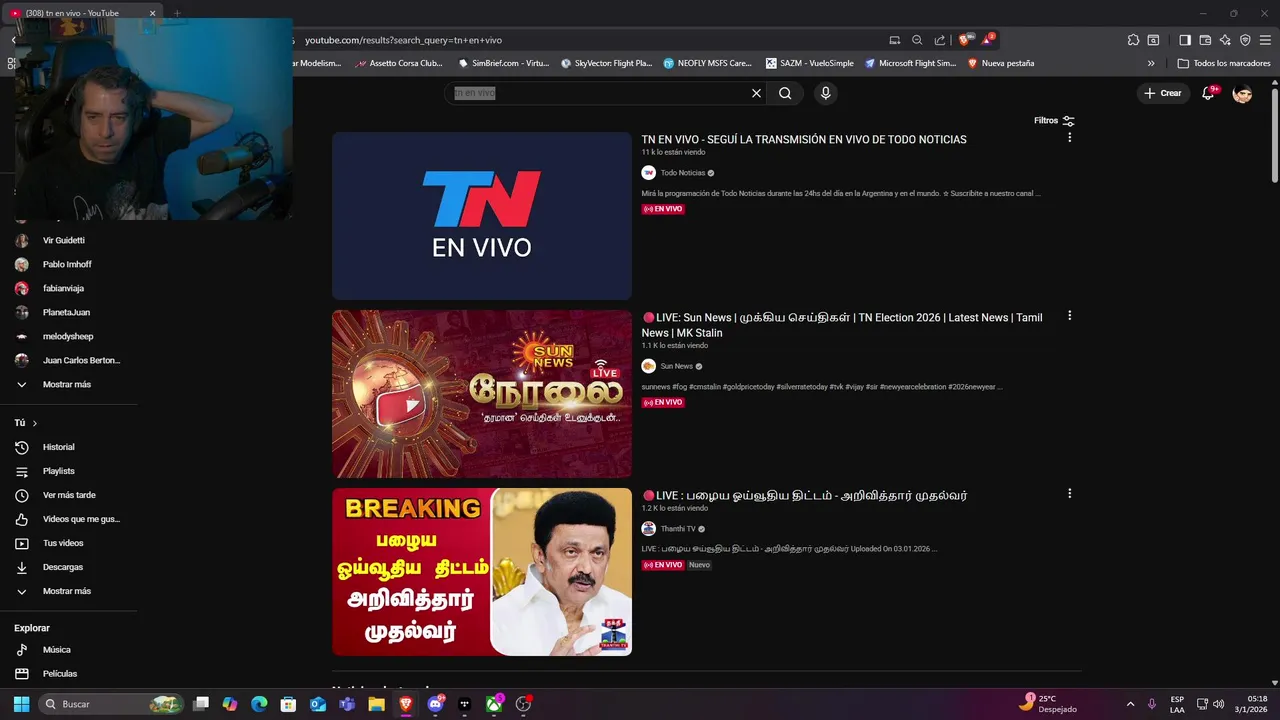Viewport: 1280px width, 720px height.
Task: Open SAZM - VueloSimple bookmark
Action: 810,63
